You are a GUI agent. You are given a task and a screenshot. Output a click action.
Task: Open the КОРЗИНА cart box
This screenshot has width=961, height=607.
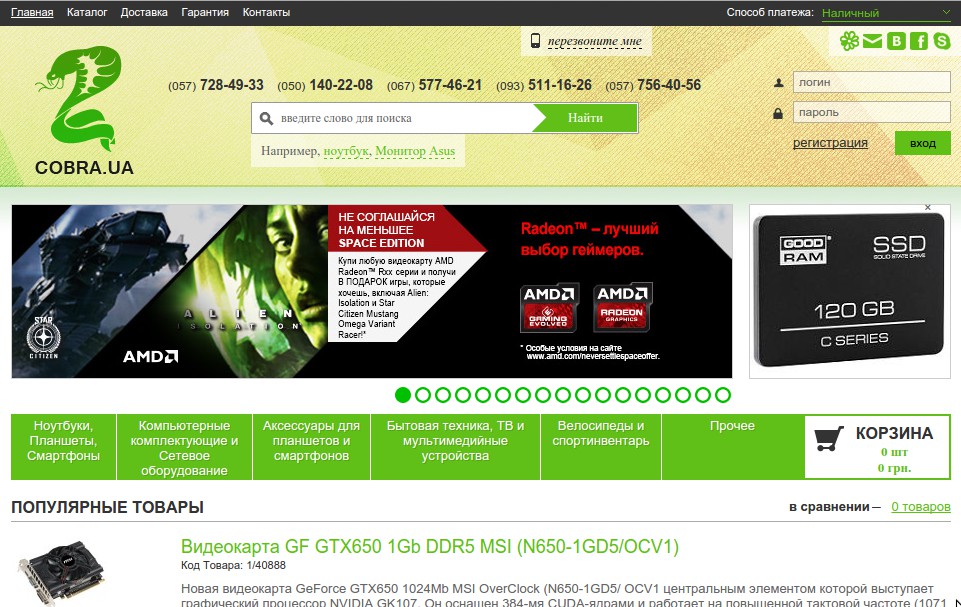click(x=877, y=447)
